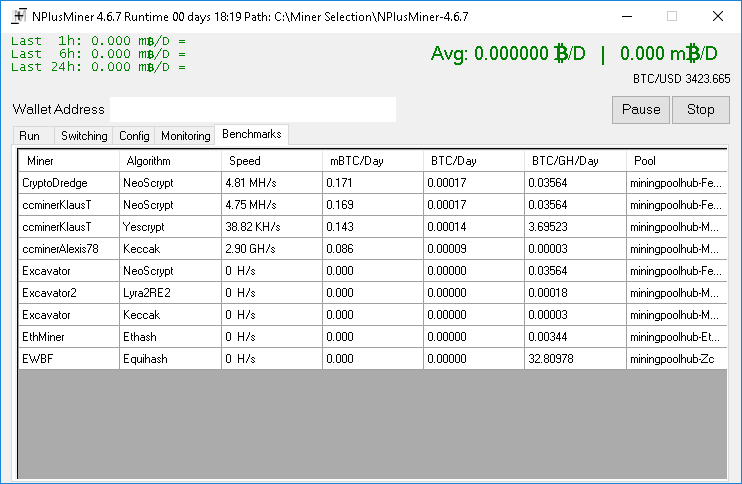Click the 0.00344 BTC/GH/Day value

575,337
